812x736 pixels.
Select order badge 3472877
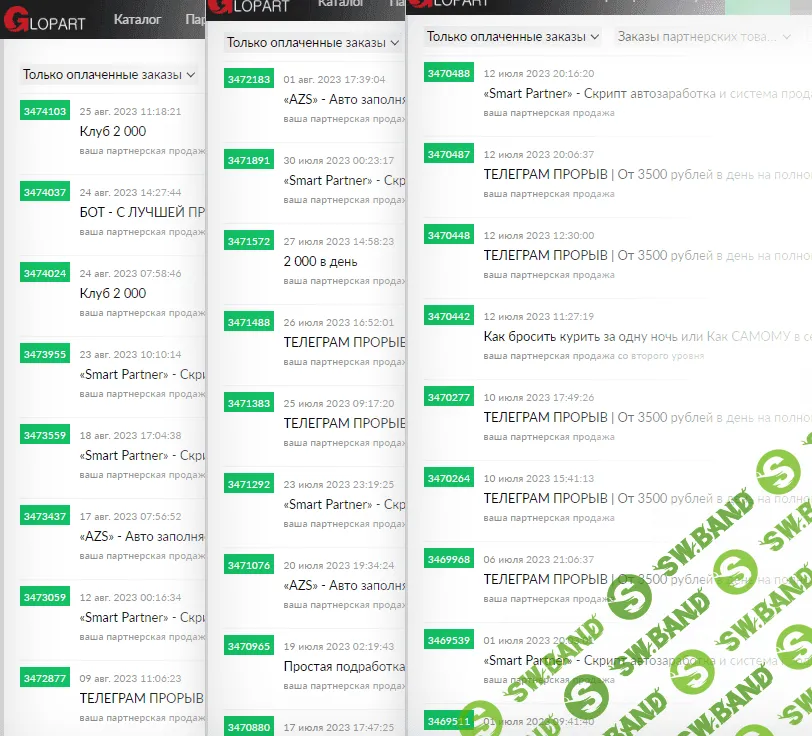click(45, 678)
